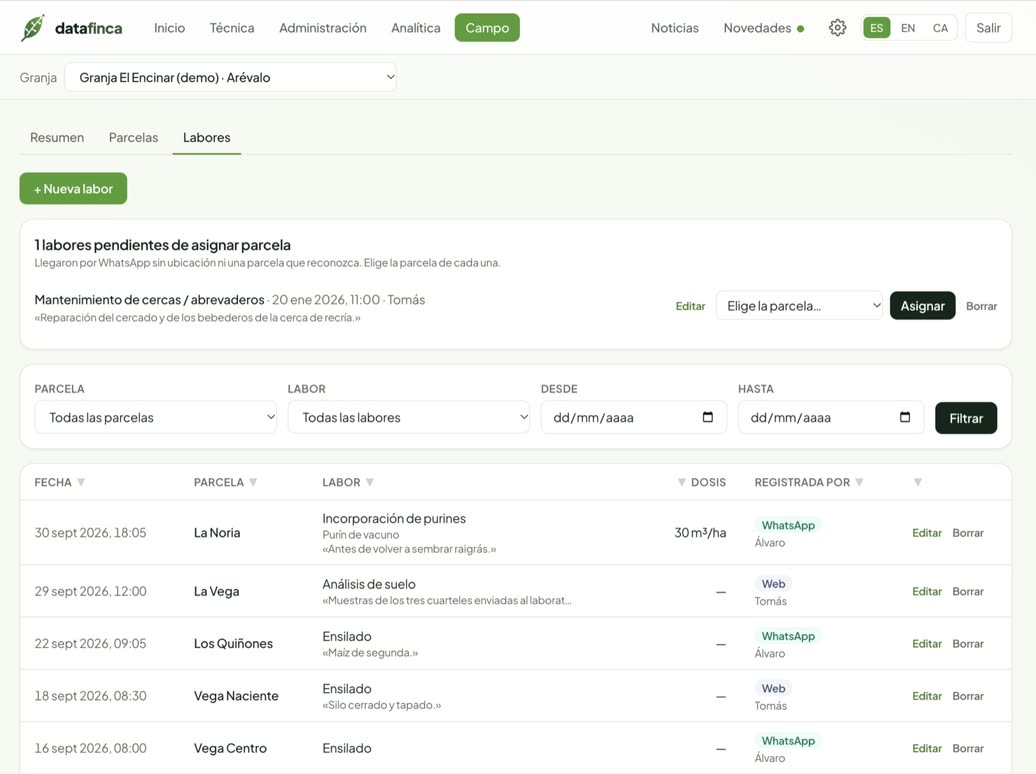The height and width of the screenshot is (774, 1036).
Task: Switch to the Resumen tab
Action: tap(57, 137)
